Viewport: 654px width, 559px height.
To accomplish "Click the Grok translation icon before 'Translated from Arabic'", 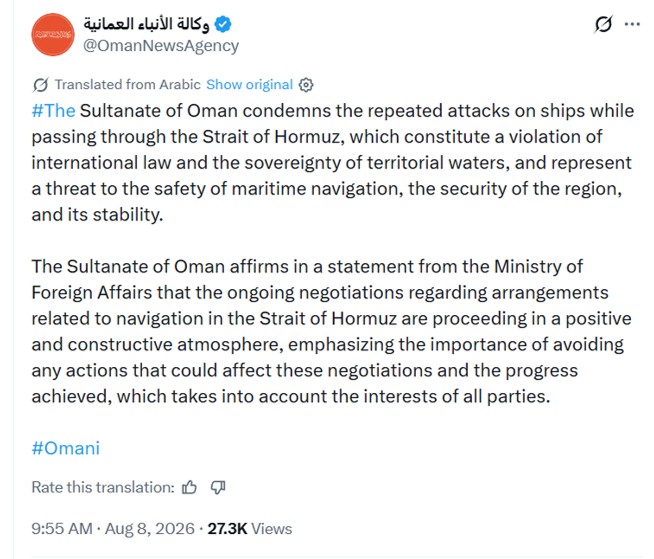I will [40, 85].
